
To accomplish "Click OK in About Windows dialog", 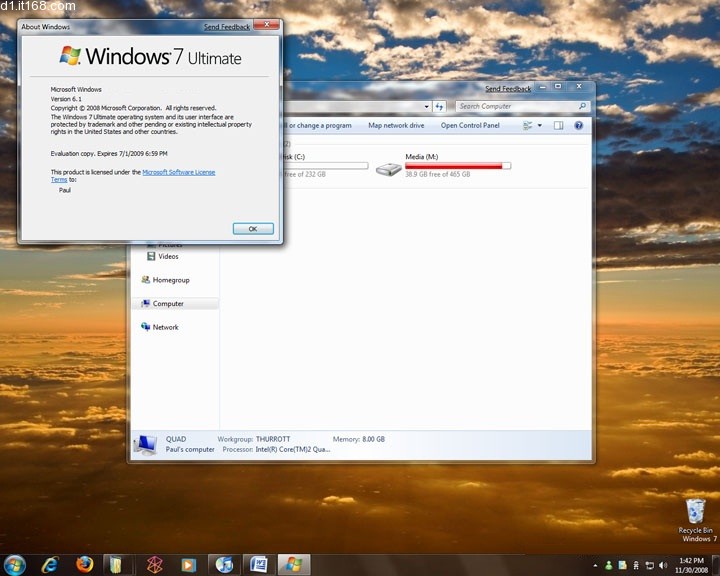I will [x=253, y=229].
